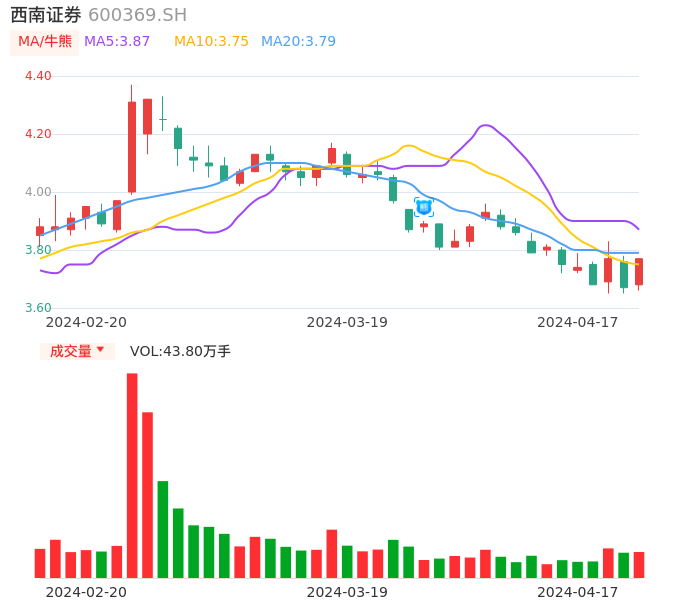
Task: Click the tallest red volume bar
Action: pyautogui.click(x=132, y=476)
